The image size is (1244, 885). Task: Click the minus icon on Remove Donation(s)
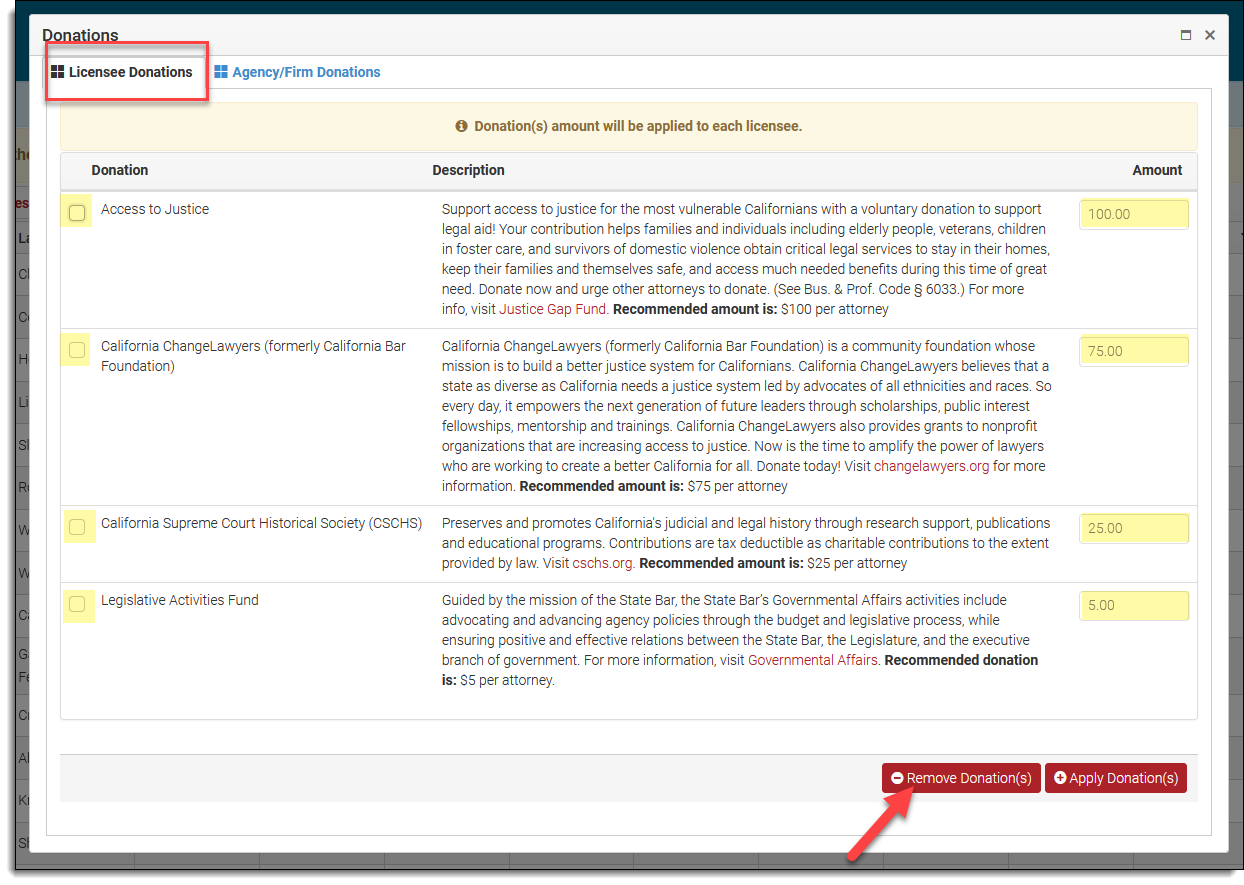coord(897,778)
